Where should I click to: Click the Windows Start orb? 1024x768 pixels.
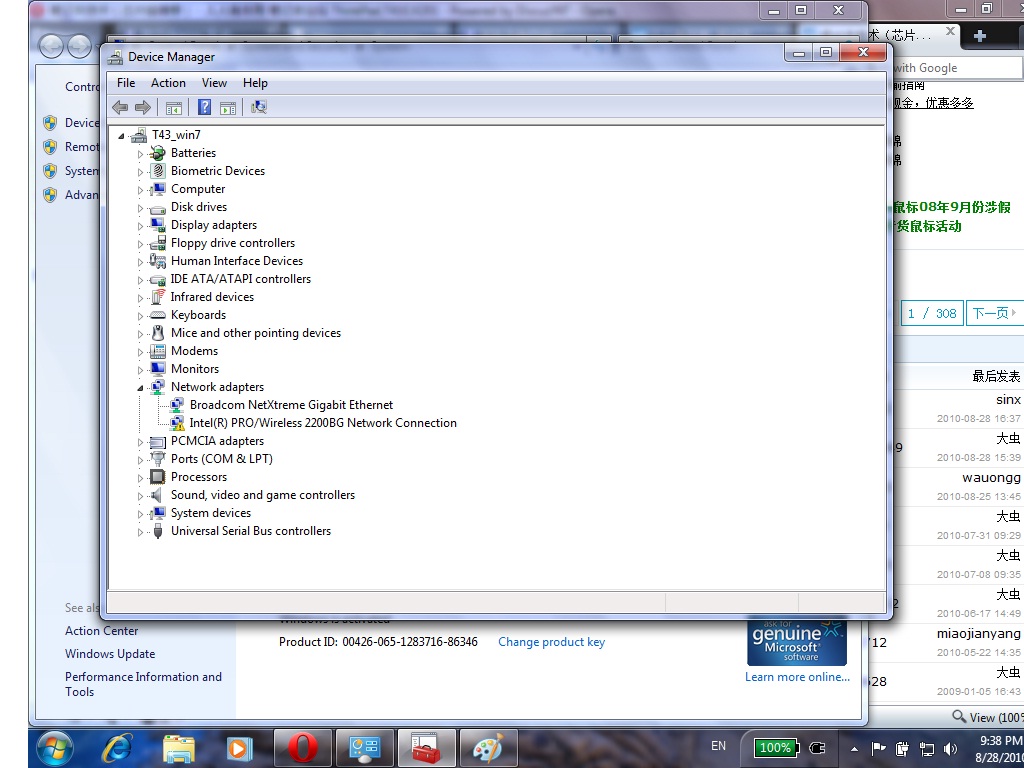click(x=56, y=748)
